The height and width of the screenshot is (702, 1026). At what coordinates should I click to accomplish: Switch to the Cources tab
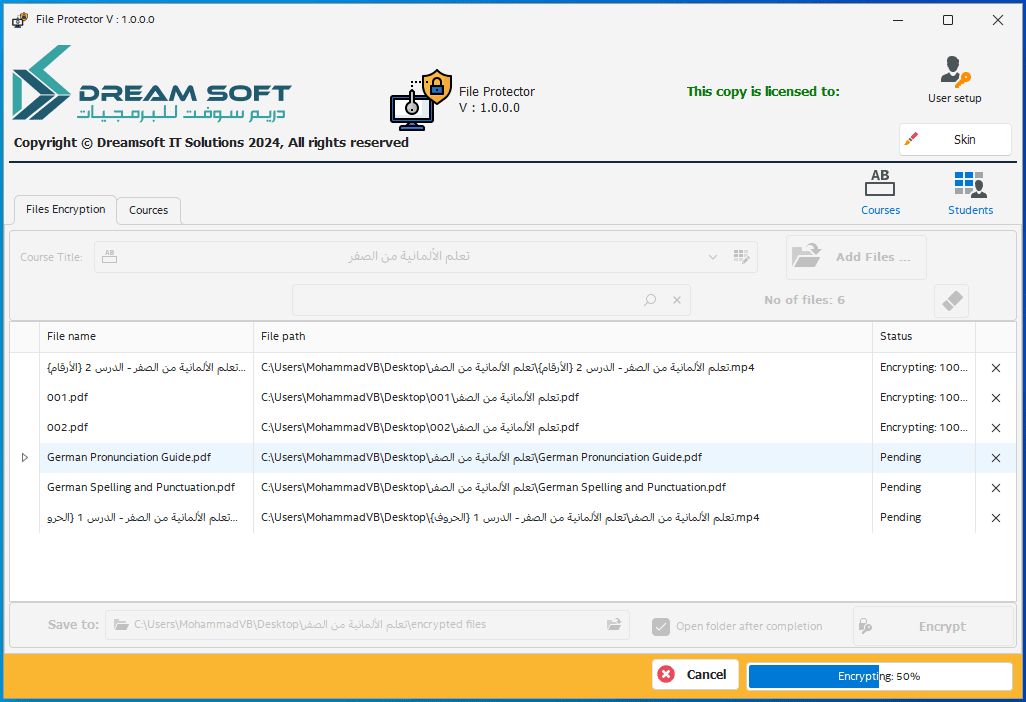pyautogui.click(x=149, y=210)
